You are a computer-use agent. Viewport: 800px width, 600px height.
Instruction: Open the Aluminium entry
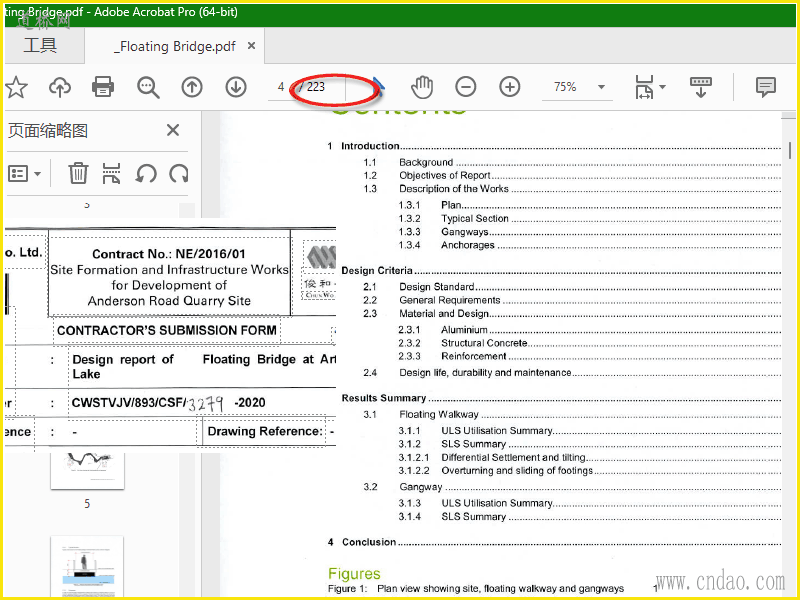click(589, 330)
